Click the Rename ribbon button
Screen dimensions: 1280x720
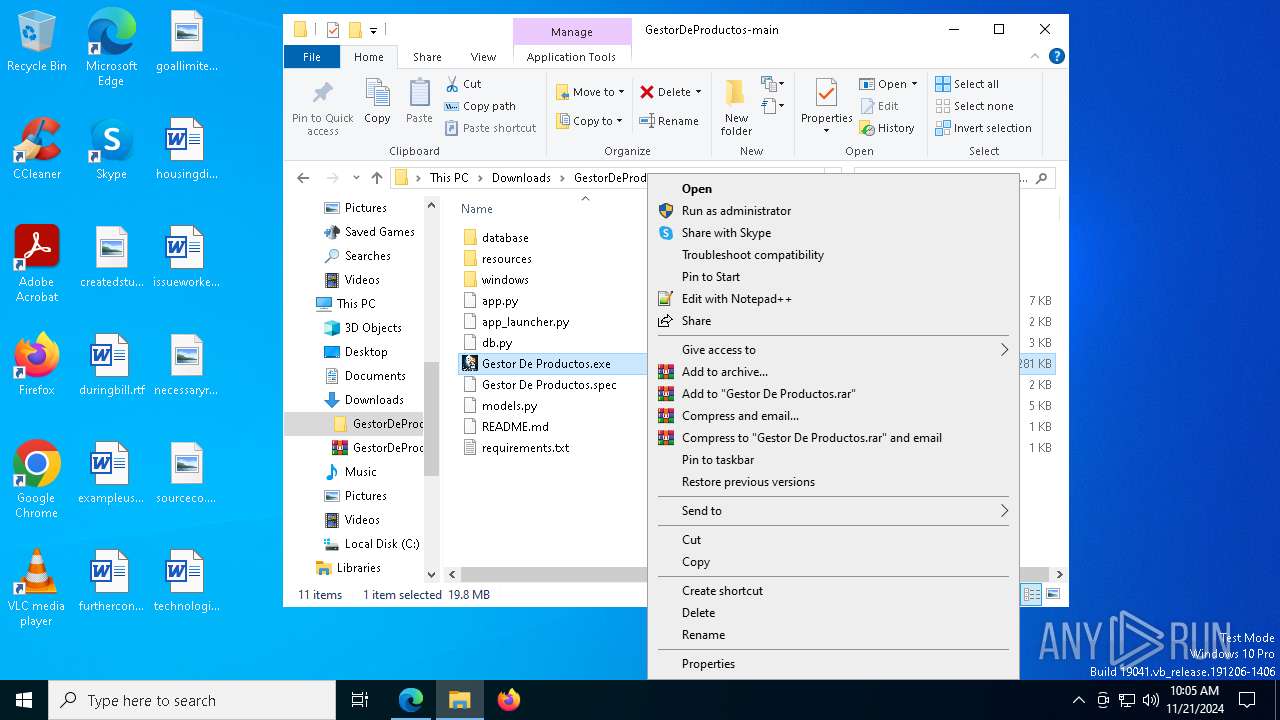(670, 121)
